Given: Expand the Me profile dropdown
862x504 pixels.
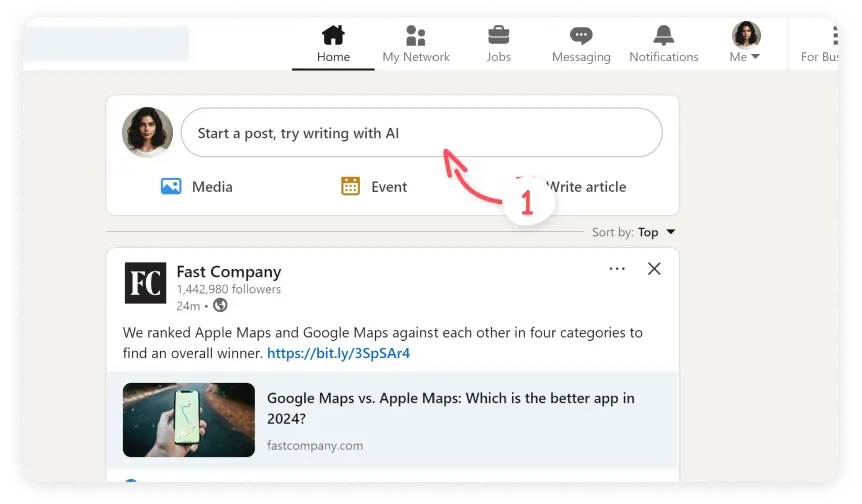Looking at the screenshot, I should click(745, 43).
